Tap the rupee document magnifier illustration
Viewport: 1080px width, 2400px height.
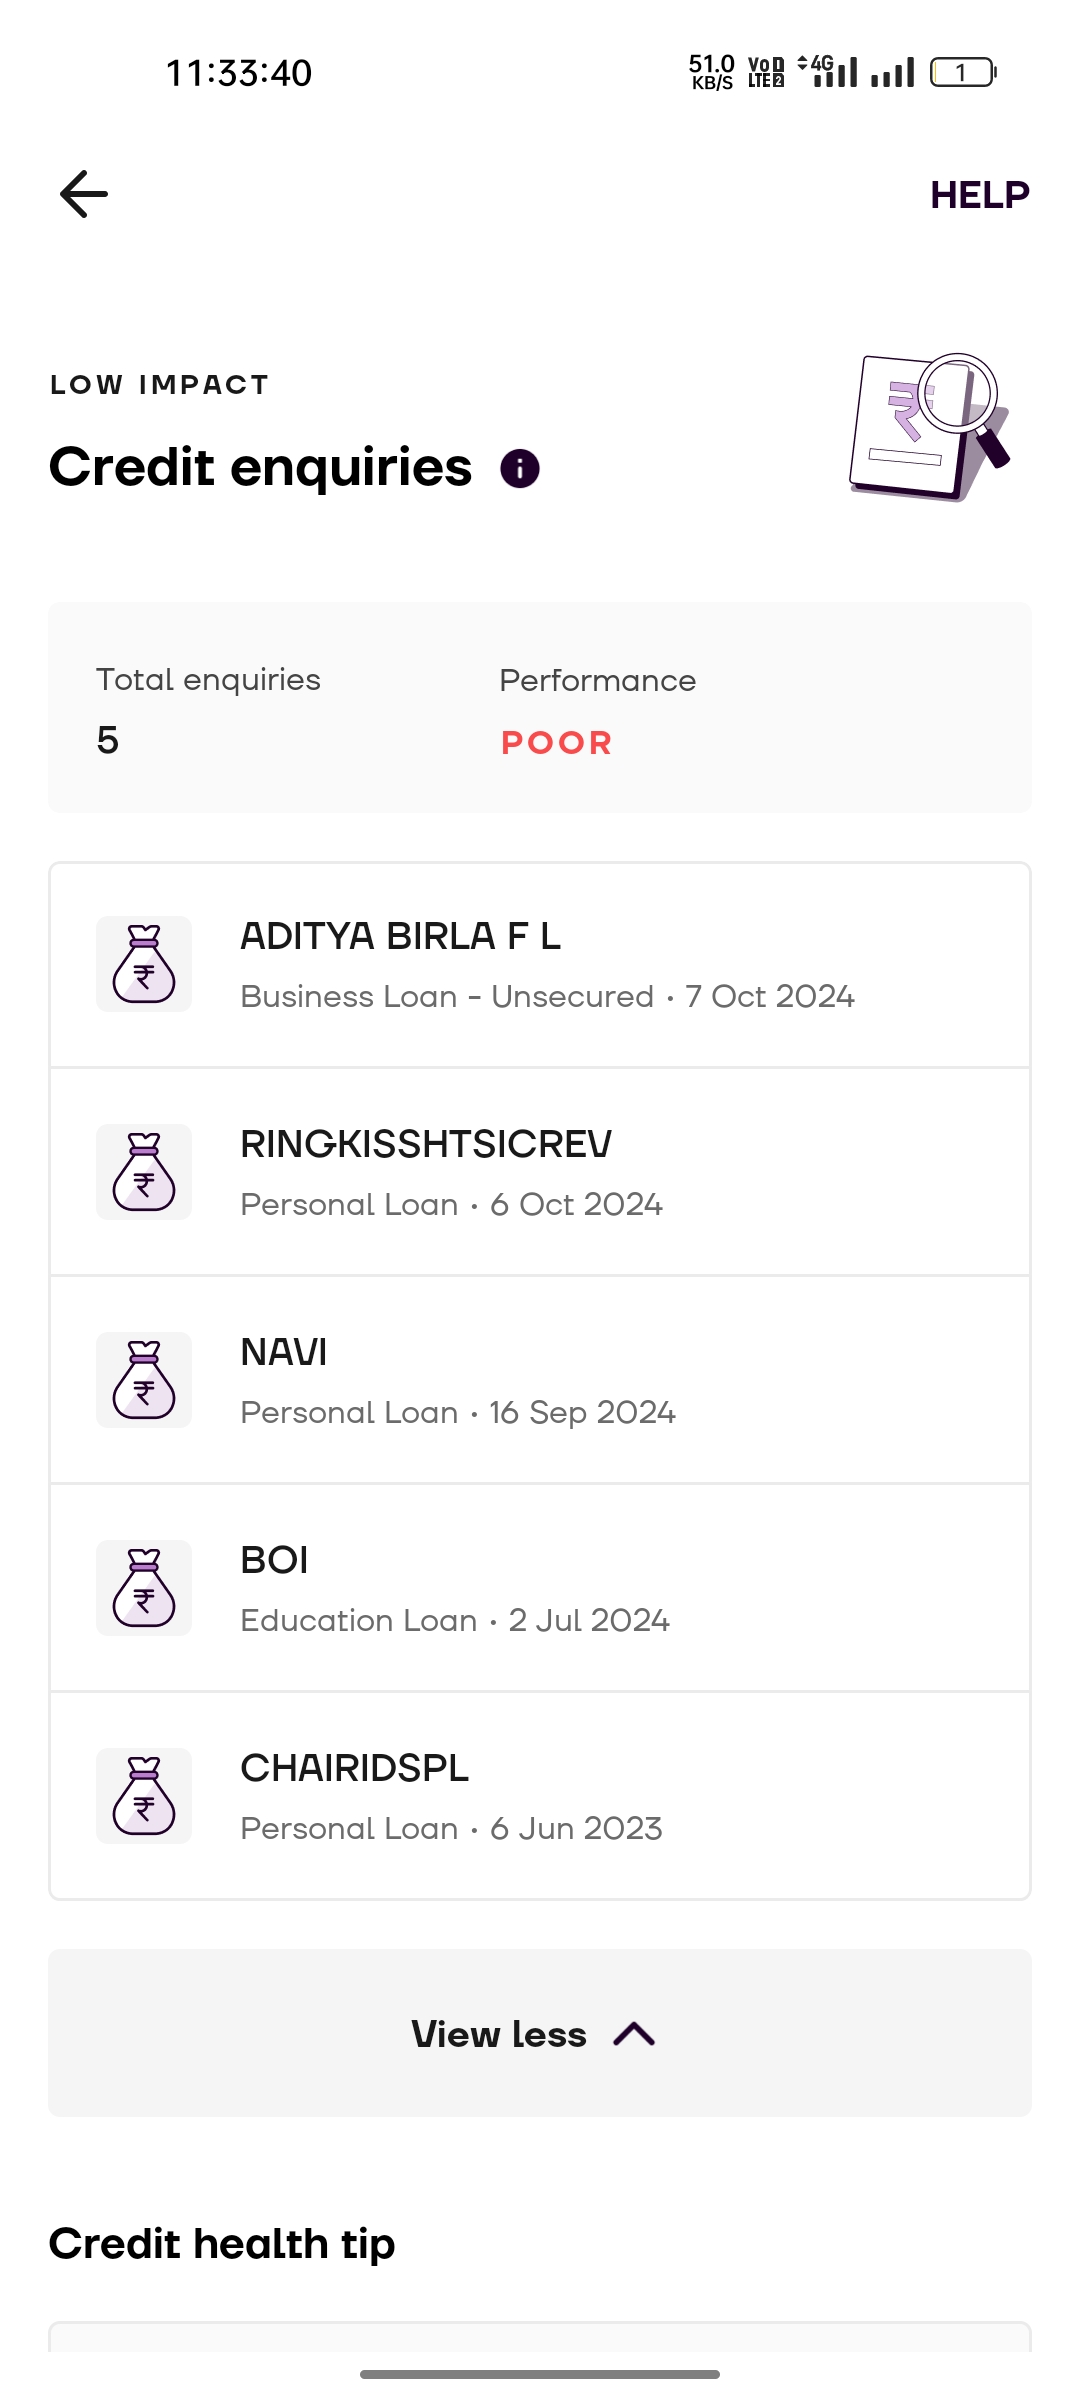click(x=929, y=426)
